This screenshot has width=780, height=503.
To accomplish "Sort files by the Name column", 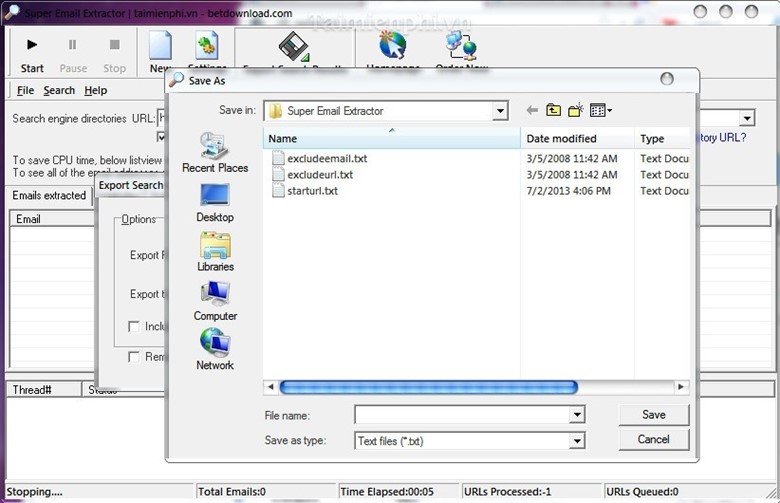I will [x=391, y=138].
